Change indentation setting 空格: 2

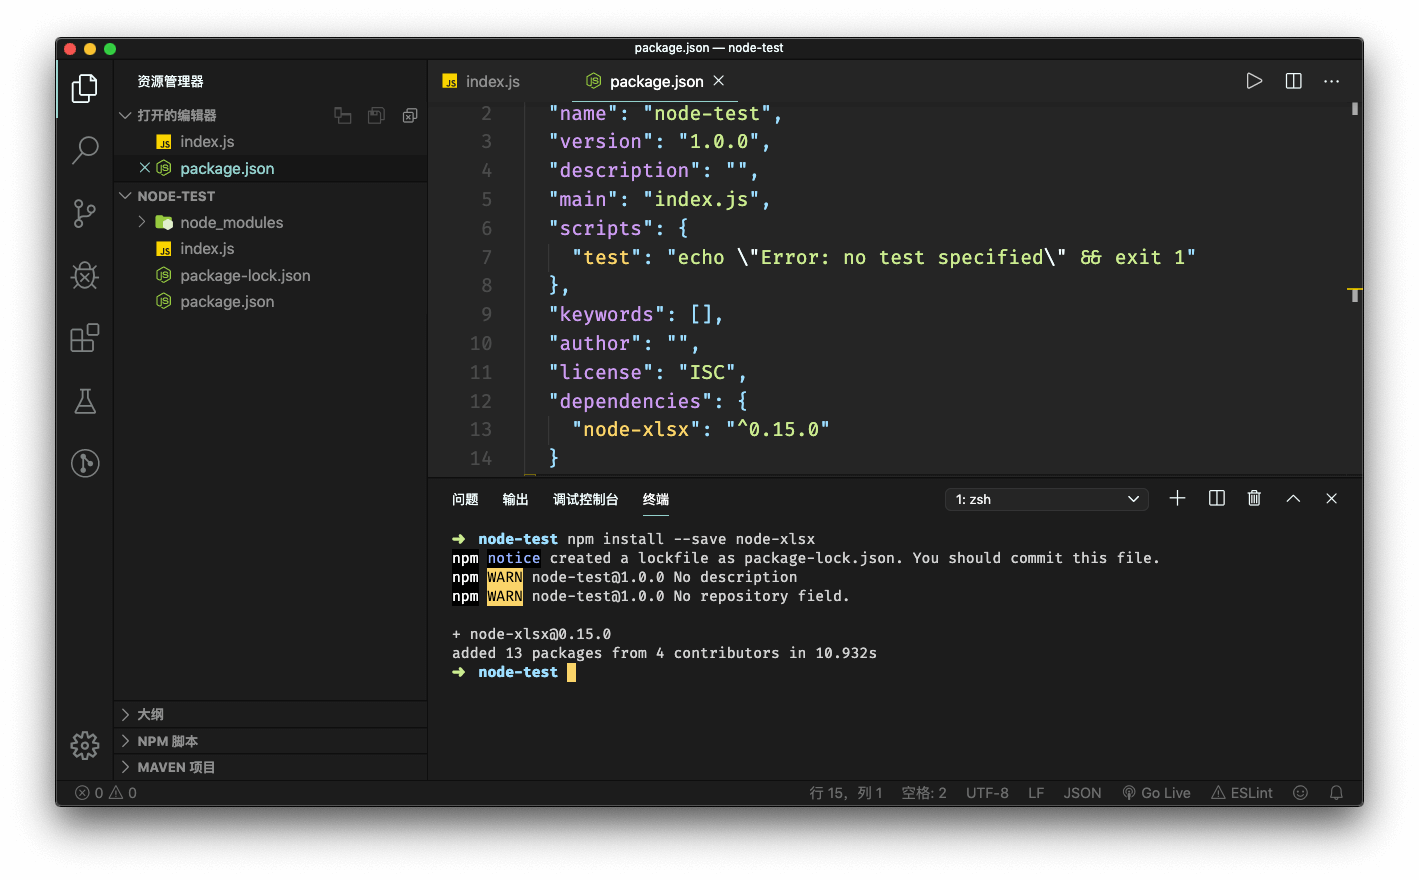924,792
